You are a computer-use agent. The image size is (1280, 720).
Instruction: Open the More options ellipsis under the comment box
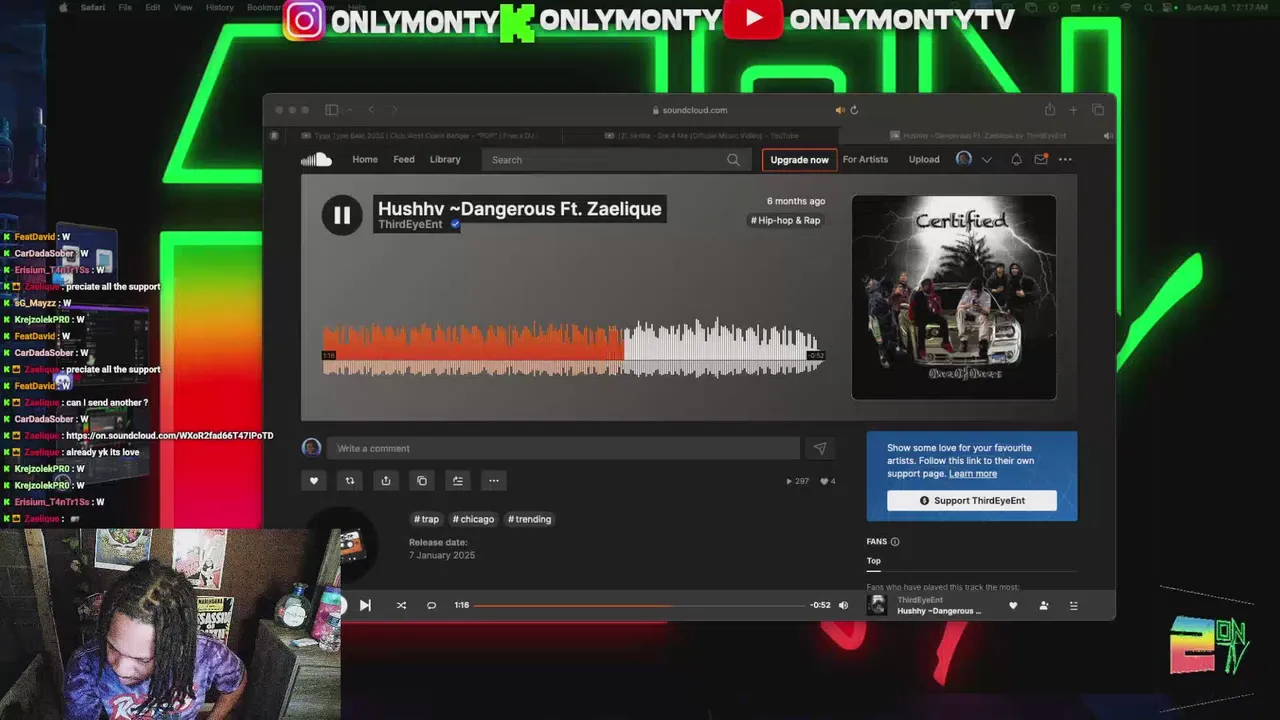point(494,481)
